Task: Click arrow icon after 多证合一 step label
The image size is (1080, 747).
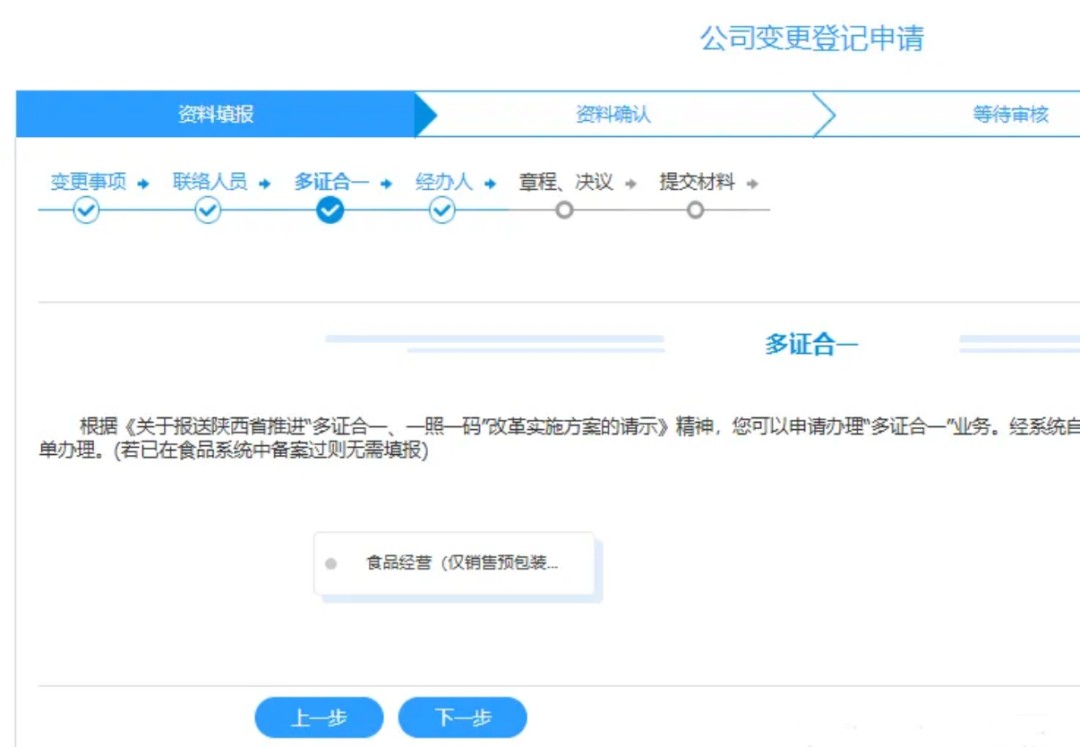Action: tap(386, 183)
